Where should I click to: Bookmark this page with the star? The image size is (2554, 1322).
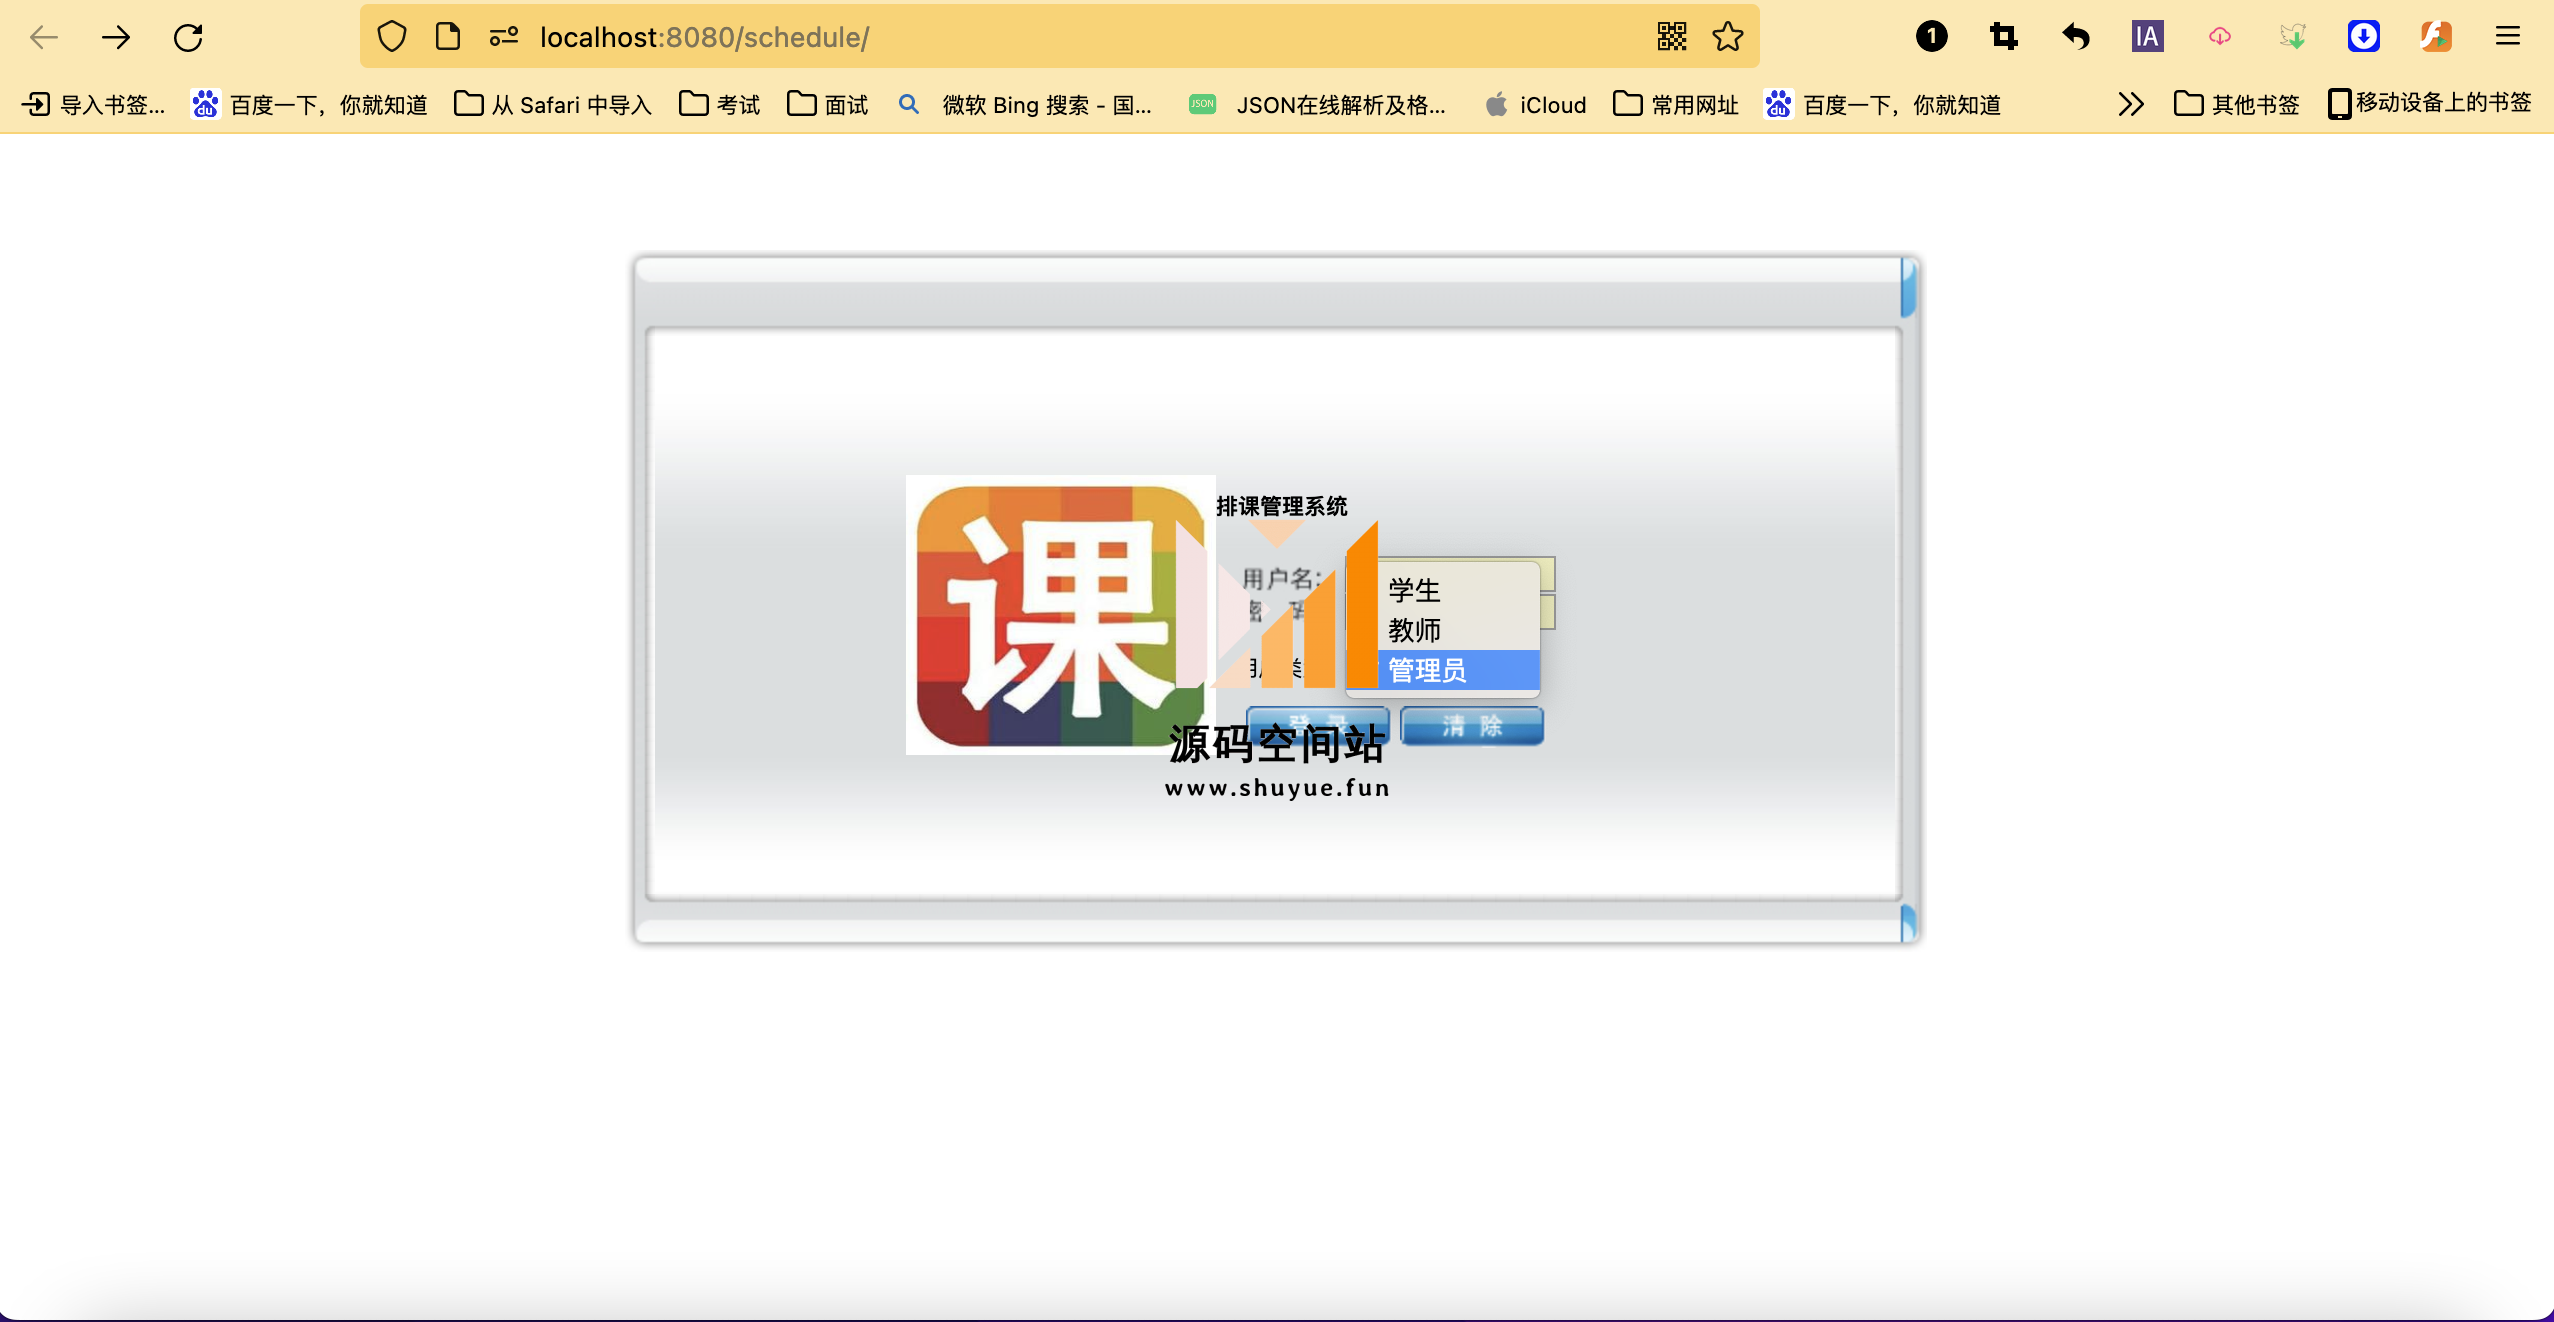[1728, 37]
